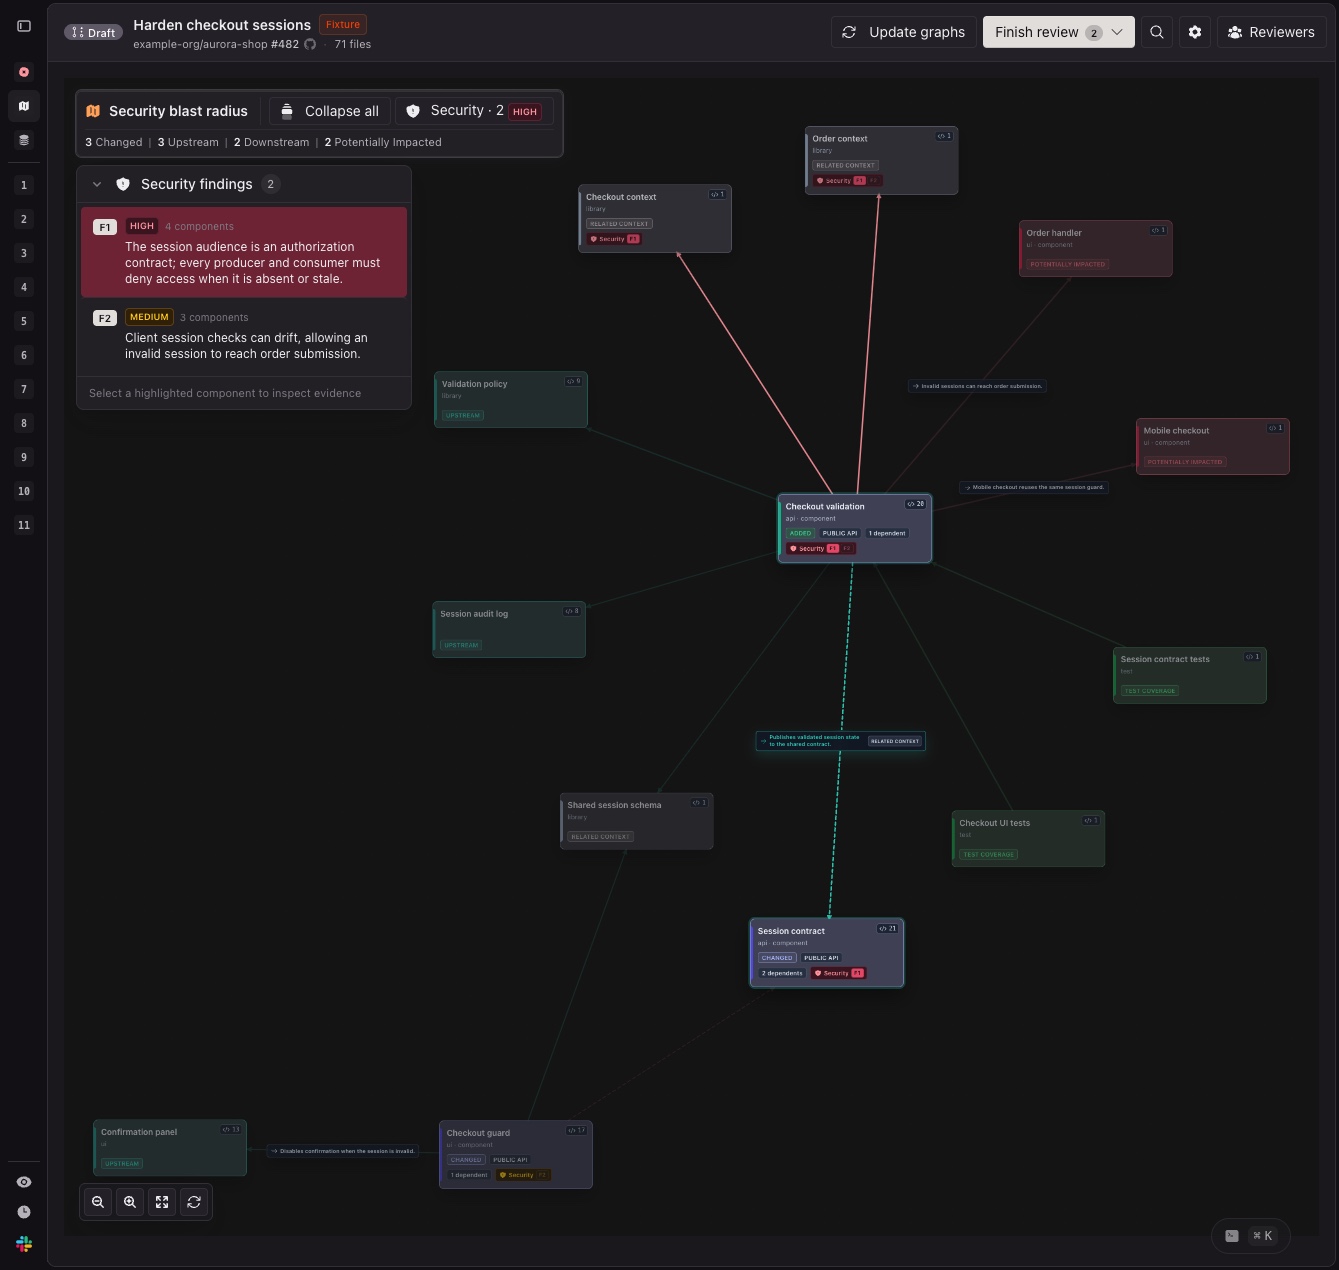The image size is (1339, 1270).
Task: Click edge label 'Disables confirmation when the session is invalid'
Action: click(342, 1151)
